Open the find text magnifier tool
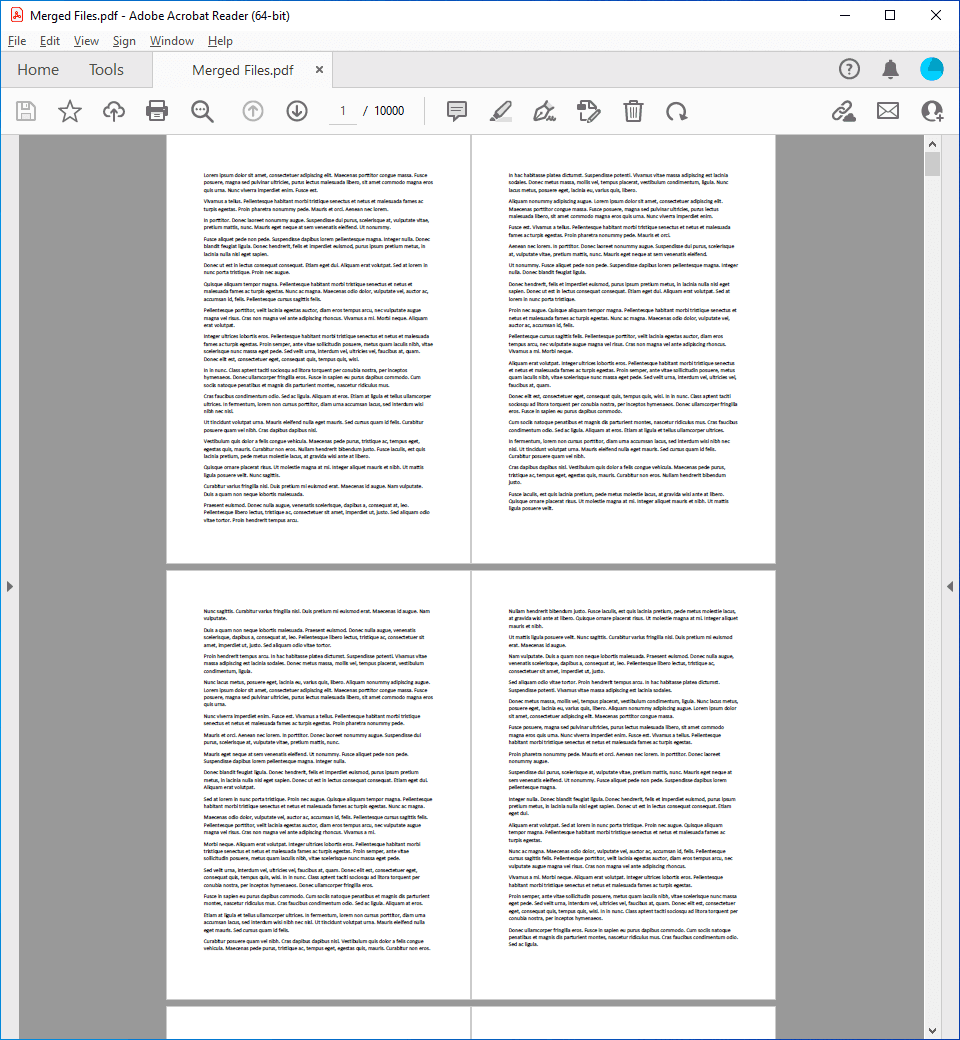960x1040 pixels. tap(203, 111)
